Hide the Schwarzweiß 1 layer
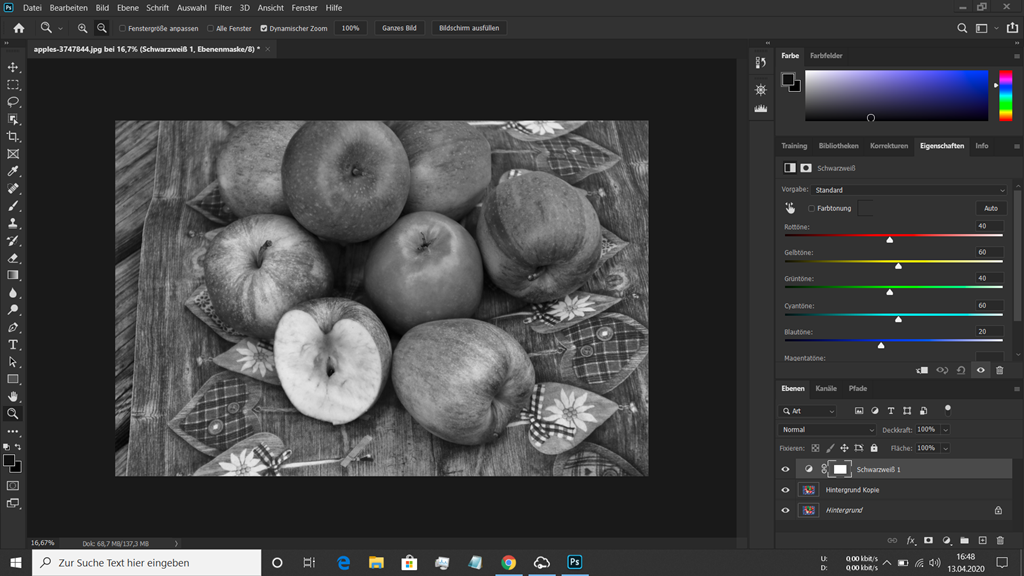 786,469
